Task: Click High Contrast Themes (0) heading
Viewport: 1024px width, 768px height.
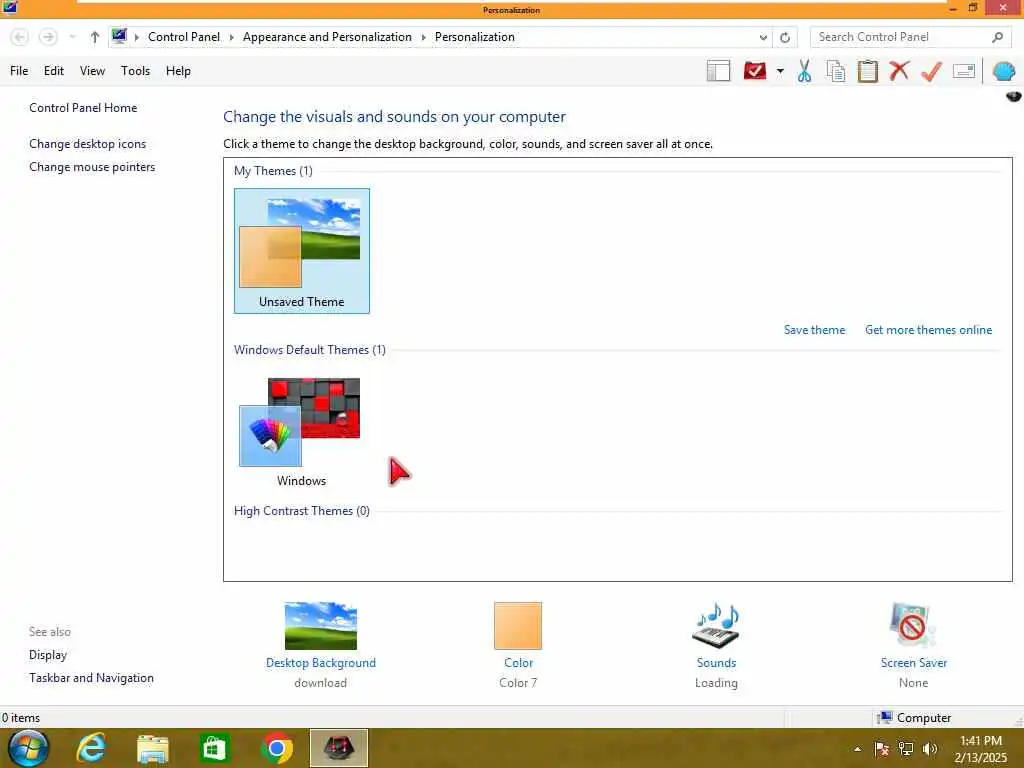Action: click(x=302, y=511)
